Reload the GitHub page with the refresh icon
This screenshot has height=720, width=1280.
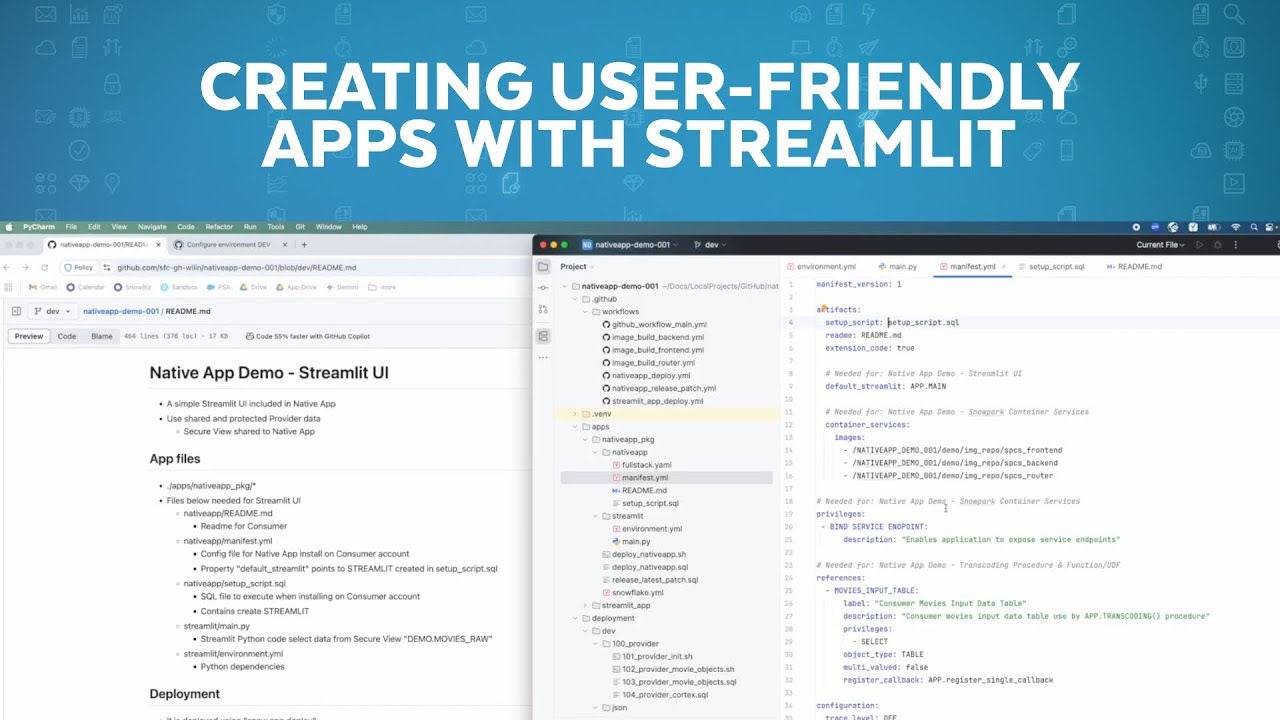(x=44, y=267)
